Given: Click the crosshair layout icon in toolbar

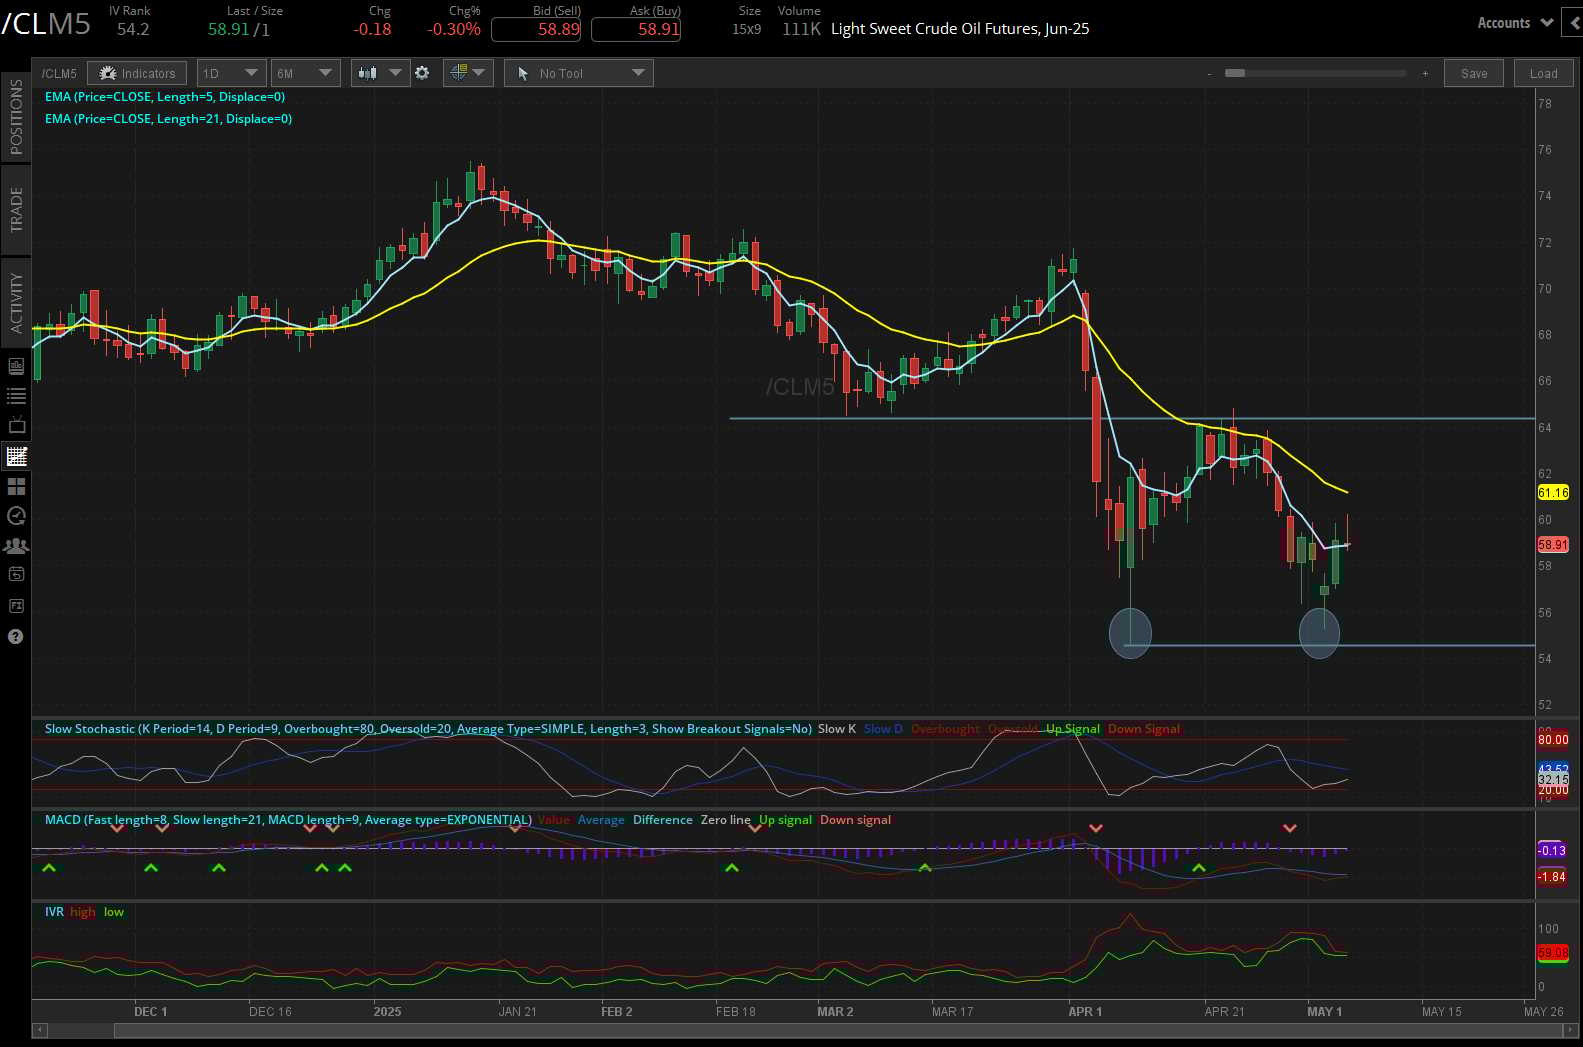Looking at the screenshot, I should tap(459, 73).
